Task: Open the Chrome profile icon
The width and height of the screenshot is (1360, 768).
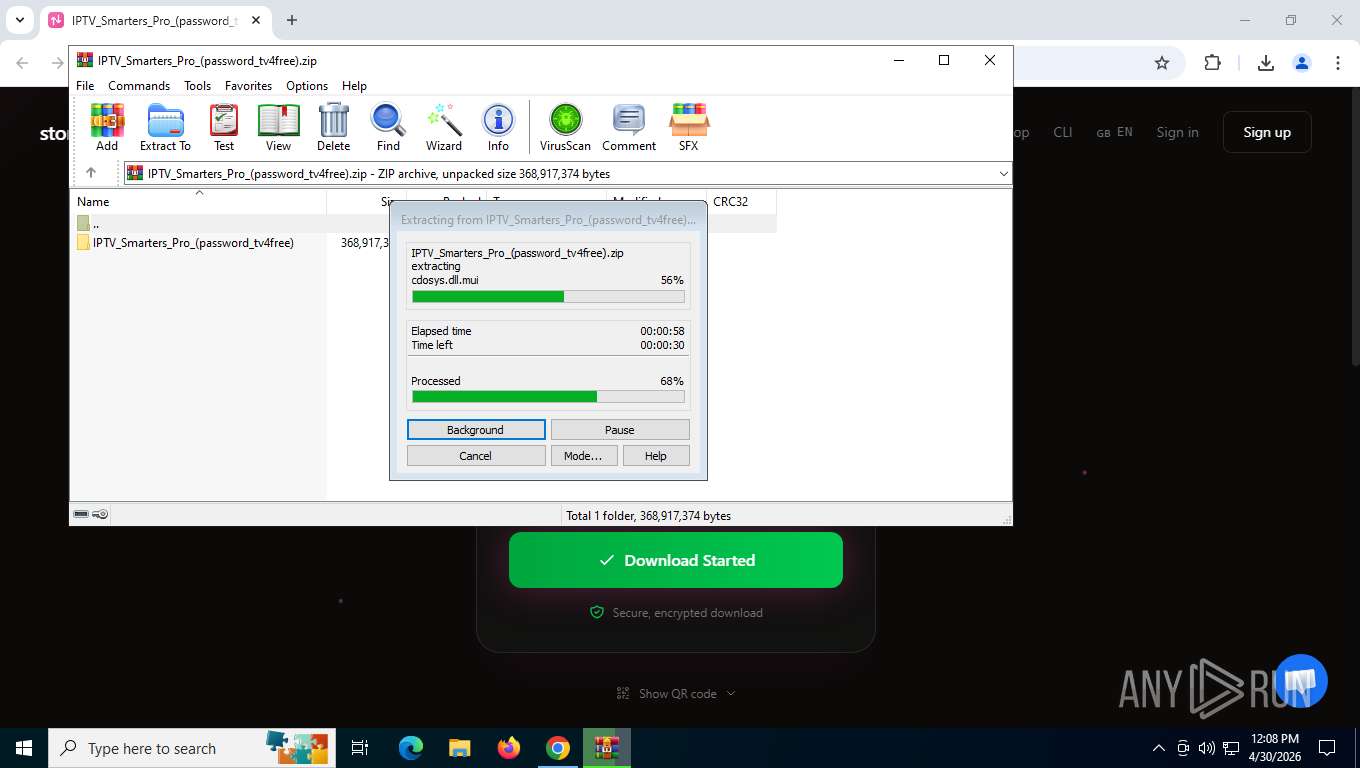Action: pos(1302,63)
